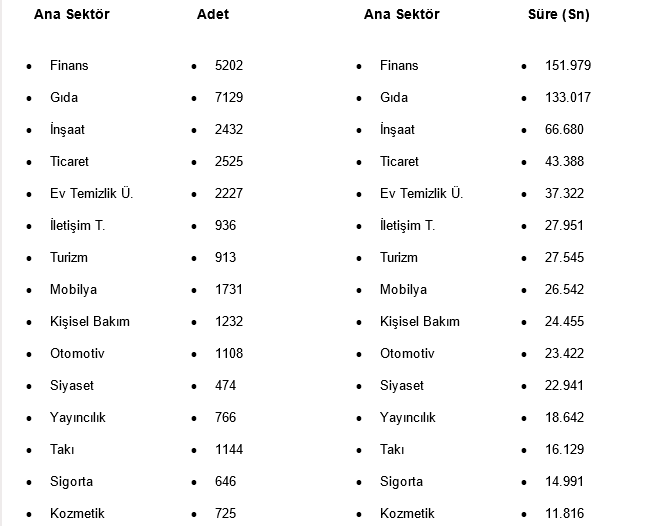Select the value 5202 for Finans
This screenshot has height=526, width=661.
coord(229,66)
